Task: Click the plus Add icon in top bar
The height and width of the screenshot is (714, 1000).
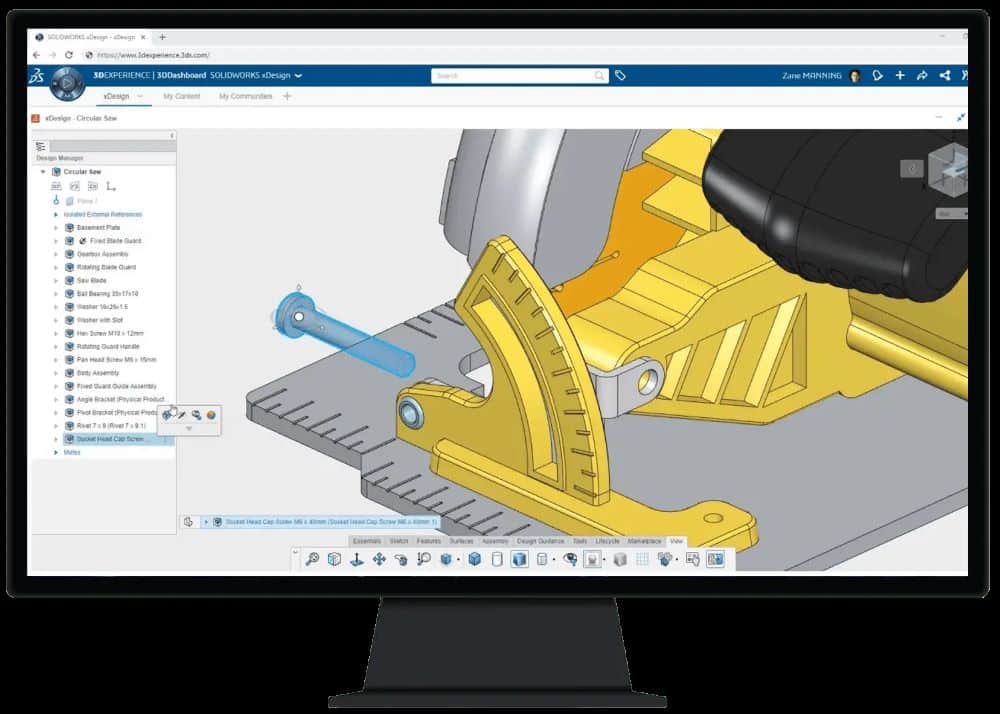Action: pos(900,75)
